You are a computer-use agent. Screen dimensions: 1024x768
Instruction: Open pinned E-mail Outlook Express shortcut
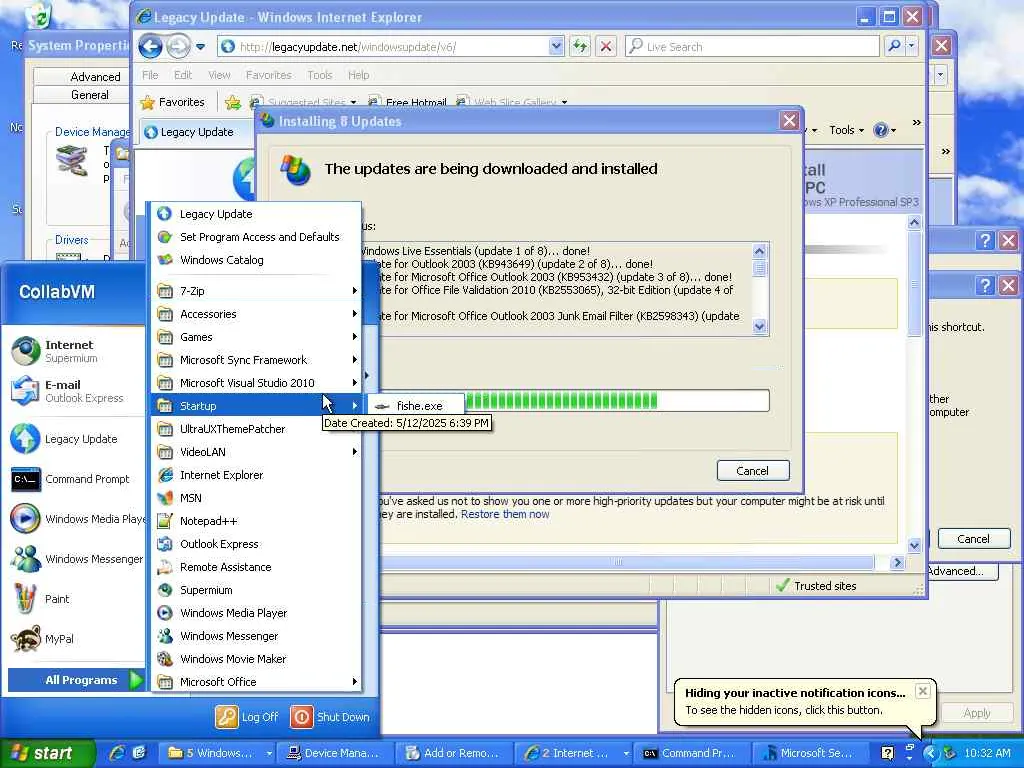click(75, 391)
